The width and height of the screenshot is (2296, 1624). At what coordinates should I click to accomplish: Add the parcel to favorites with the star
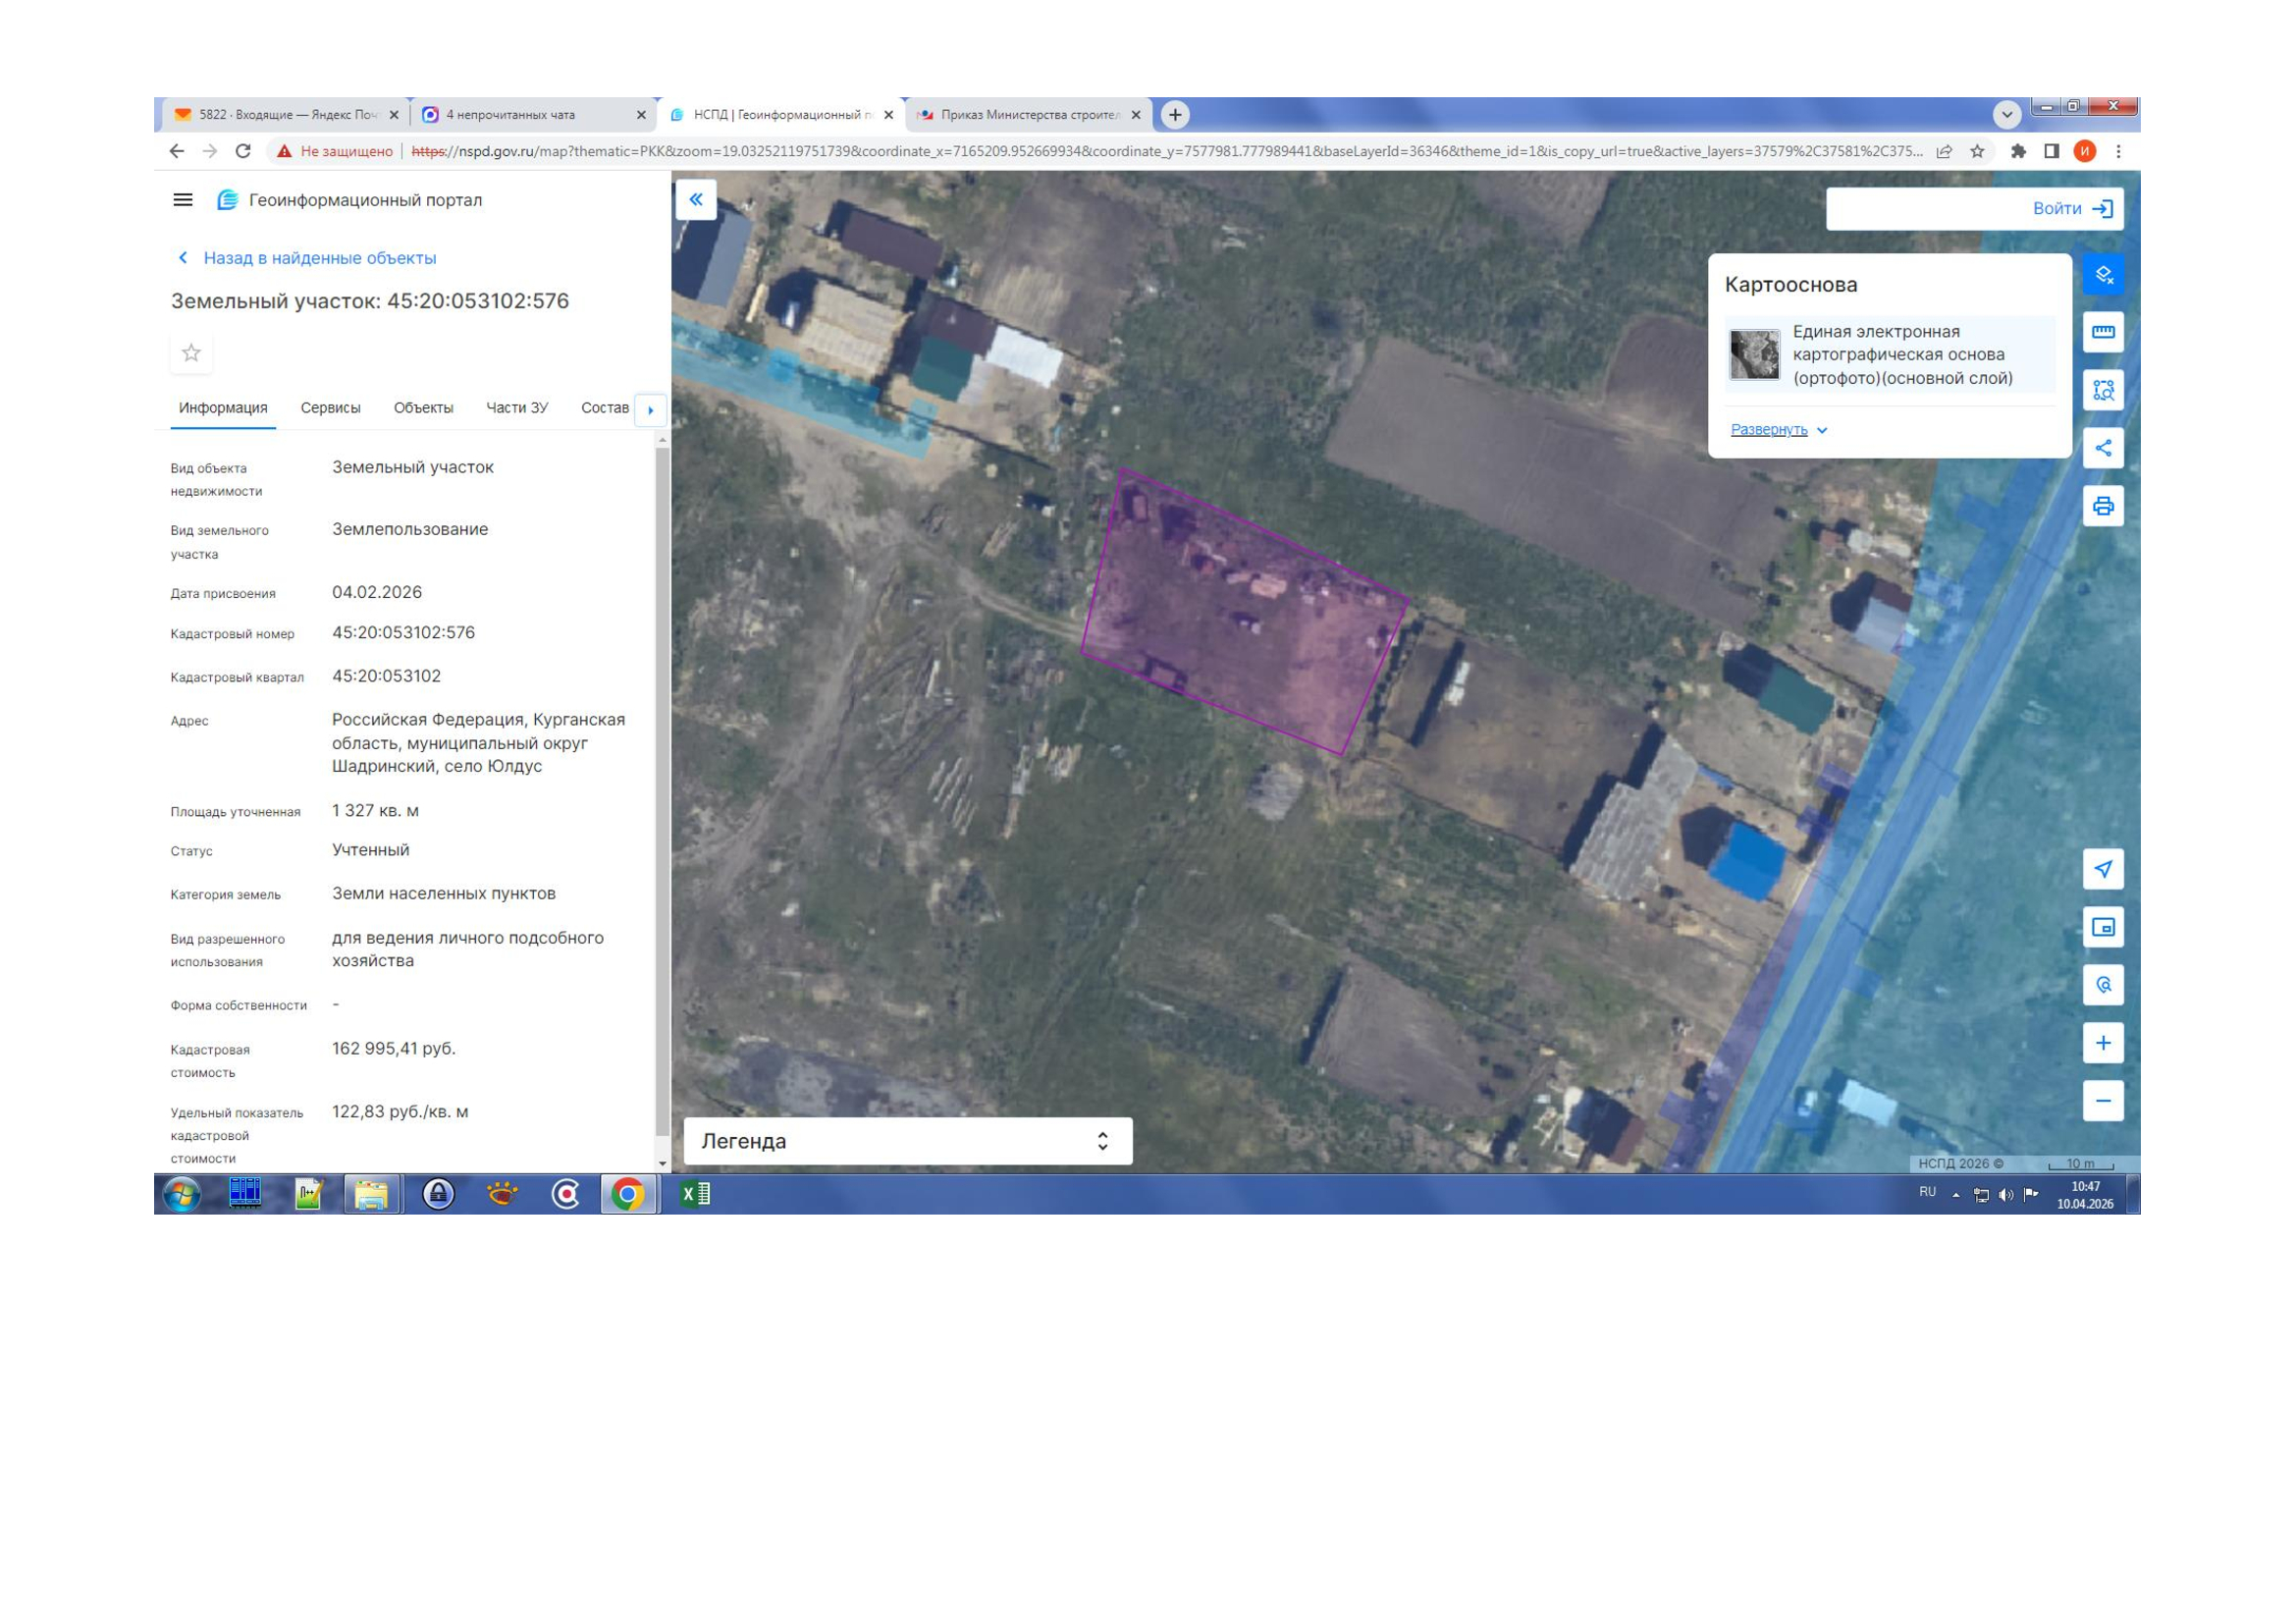(x=191, y=353)
